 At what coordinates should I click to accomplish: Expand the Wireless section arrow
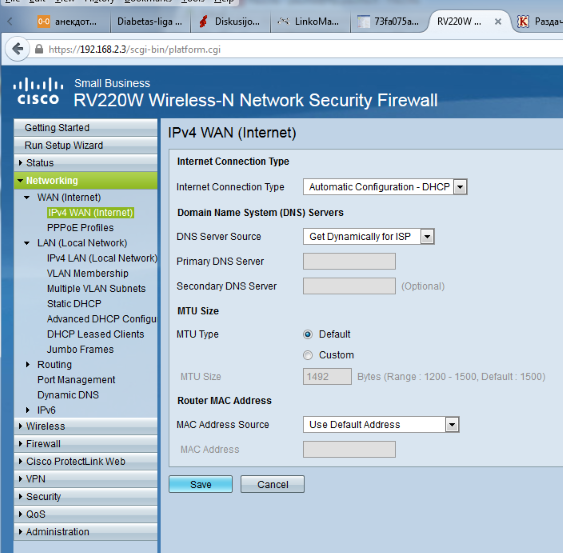[20, 426]
